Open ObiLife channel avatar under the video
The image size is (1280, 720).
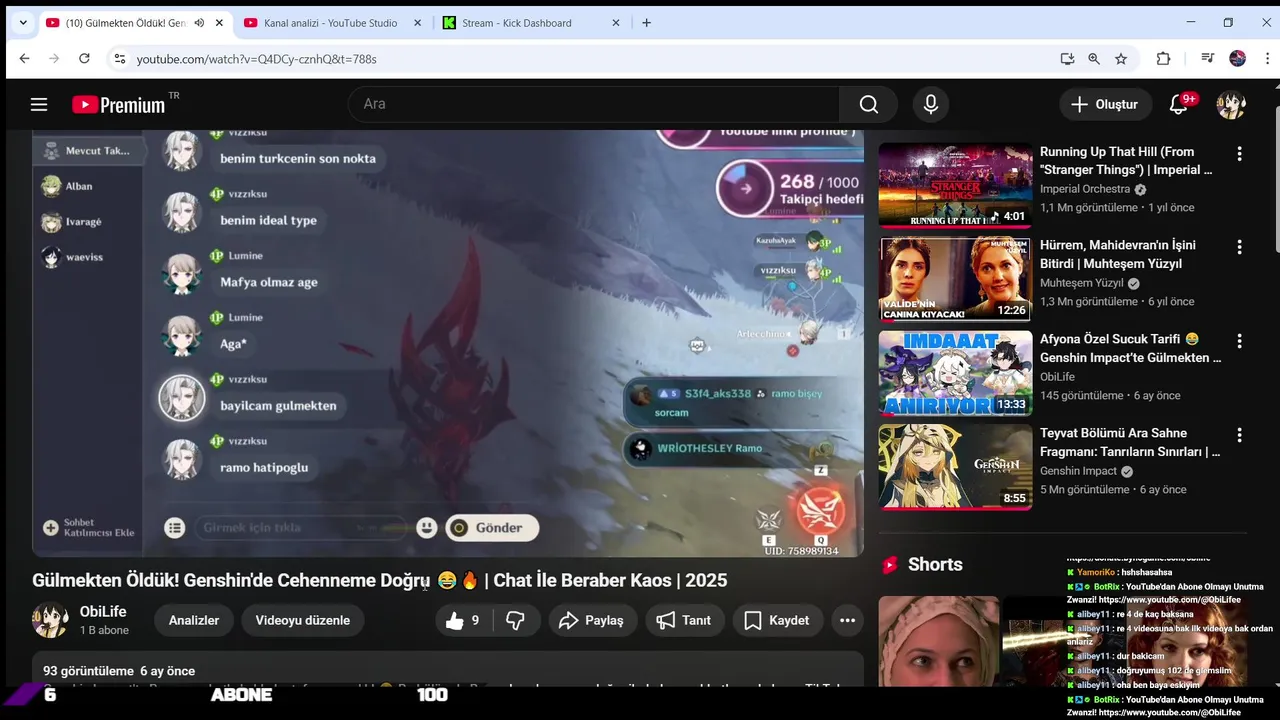[50, 620]
